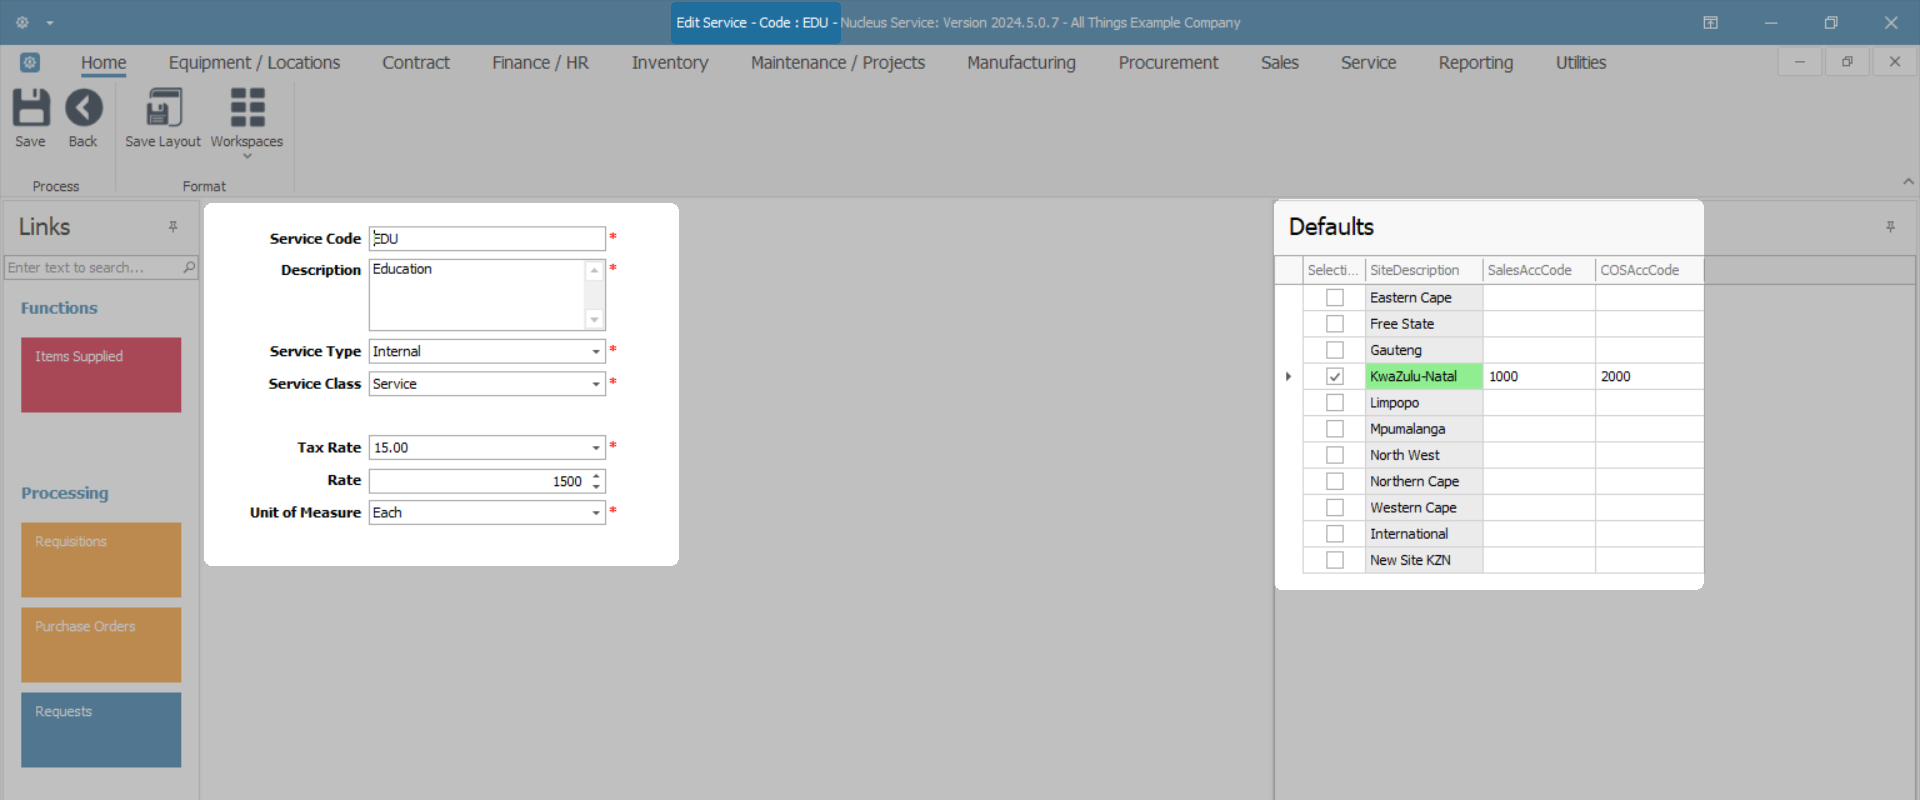Untick the KwaZulu-Natal checkbox
The width and height of the screenshot is (1920, 800).
(x=1335, y=376)
